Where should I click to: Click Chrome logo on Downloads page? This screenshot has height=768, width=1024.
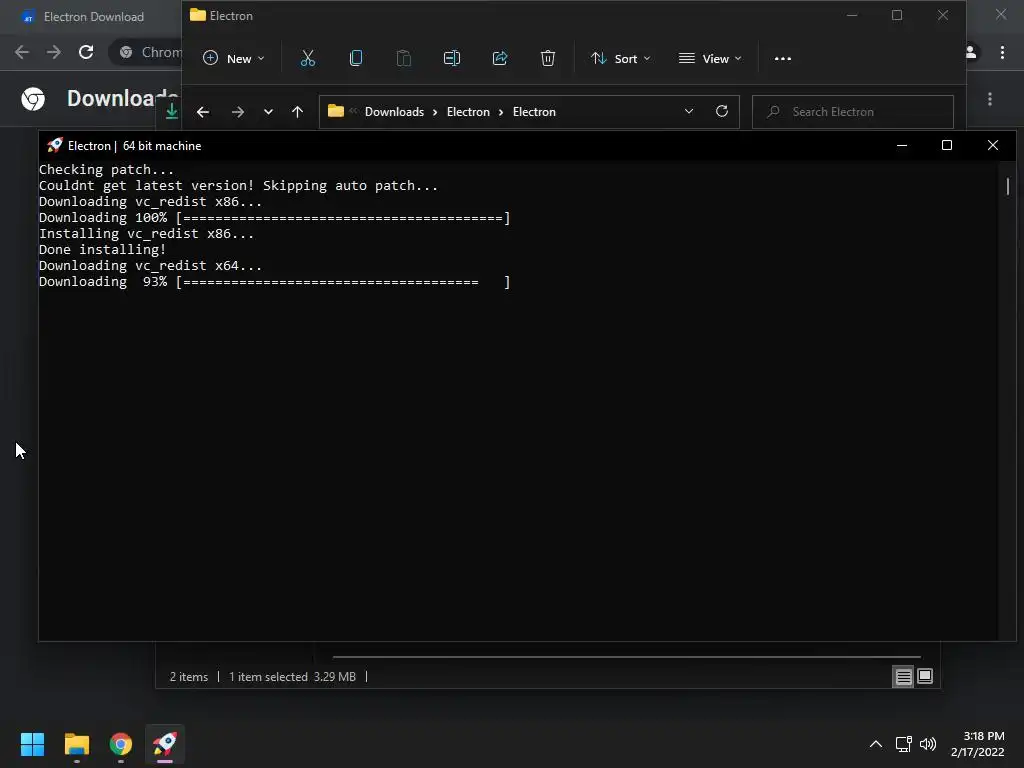33,99
